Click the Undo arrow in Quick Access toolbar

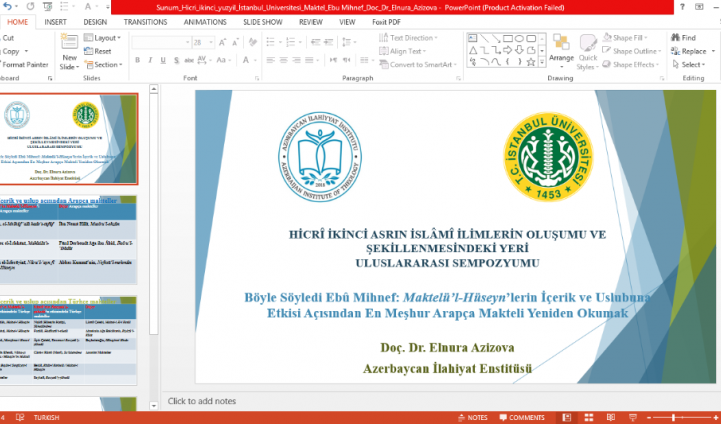[7, 6]
